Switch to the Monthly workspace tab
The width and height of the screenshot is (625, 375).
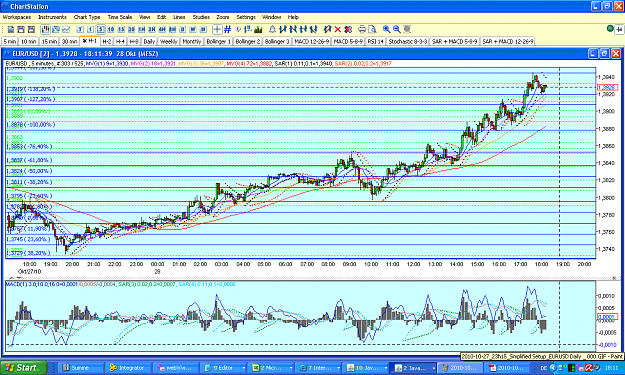pos(192,41)
